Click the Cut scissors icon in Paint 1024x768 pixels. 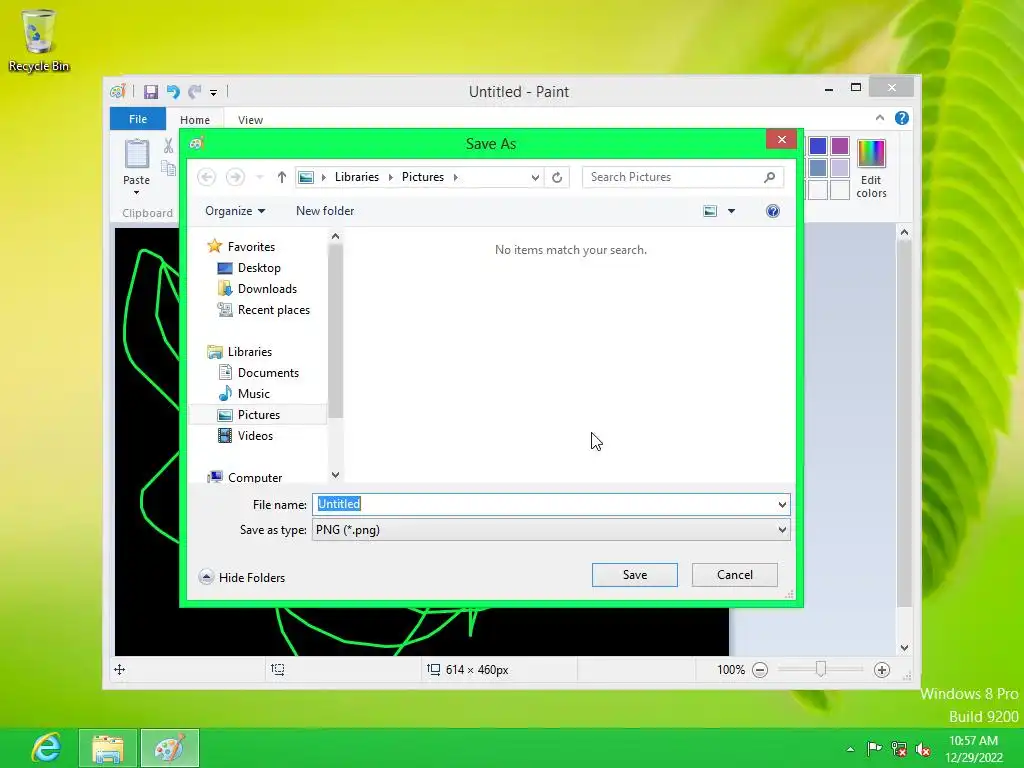(x=168, y=146)
